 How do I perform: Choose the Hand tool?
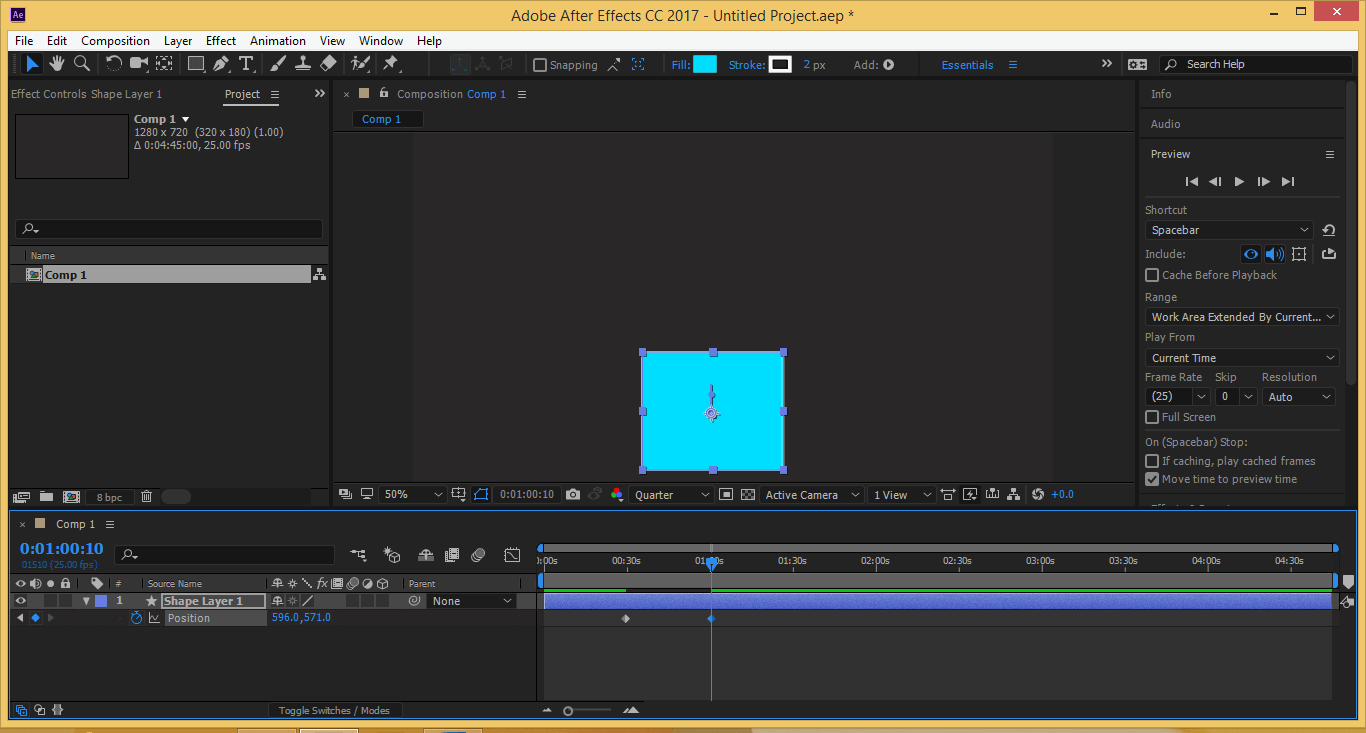point(57,64)
